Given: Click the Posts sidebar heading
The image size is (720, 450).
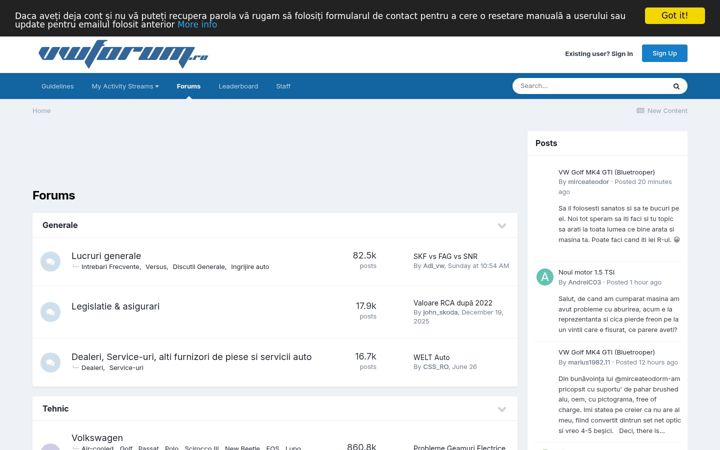Looking at the screenshot, I should point(546,143).
